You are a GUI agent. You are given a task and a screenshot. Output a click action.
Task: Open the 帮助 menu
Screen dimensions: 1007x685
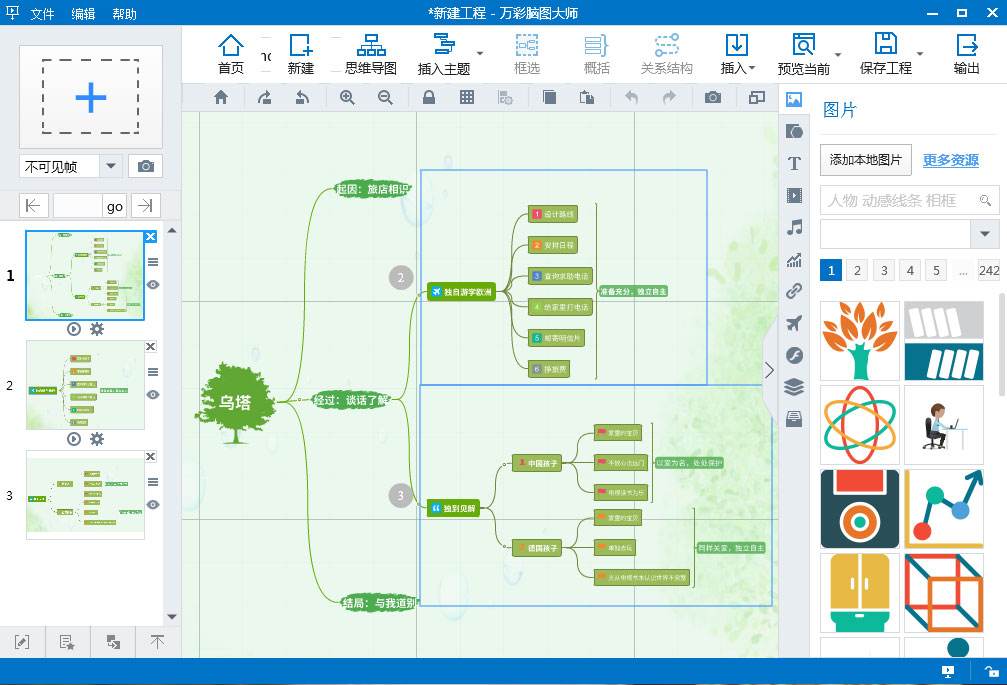click(x=124, y=13)
